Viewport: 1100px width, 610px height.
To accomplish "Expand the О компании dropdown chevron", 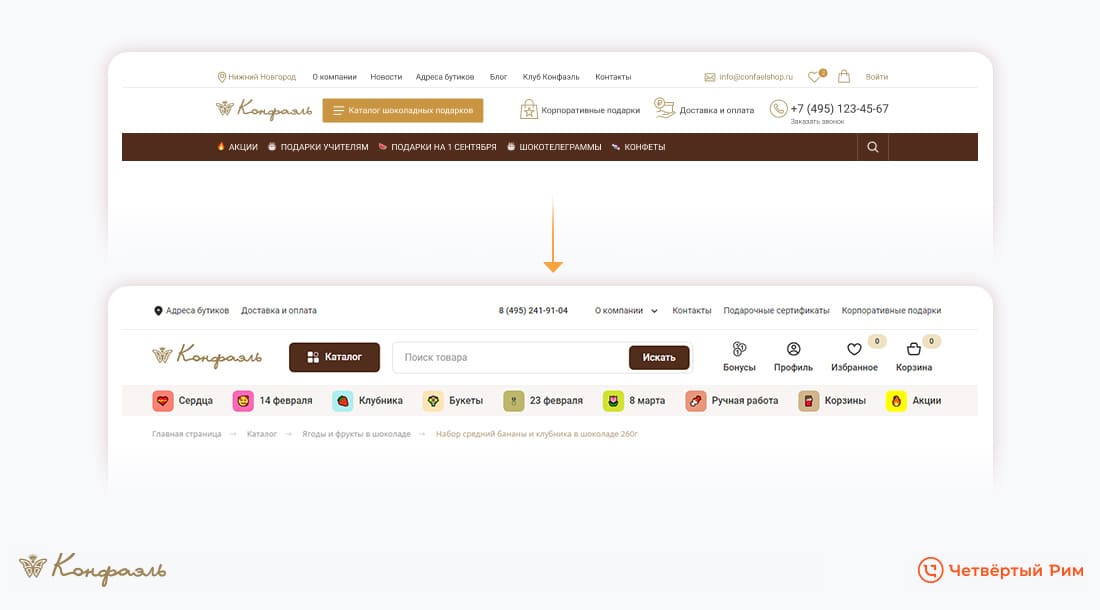I will pyautogui.click(x=654, y=311).
